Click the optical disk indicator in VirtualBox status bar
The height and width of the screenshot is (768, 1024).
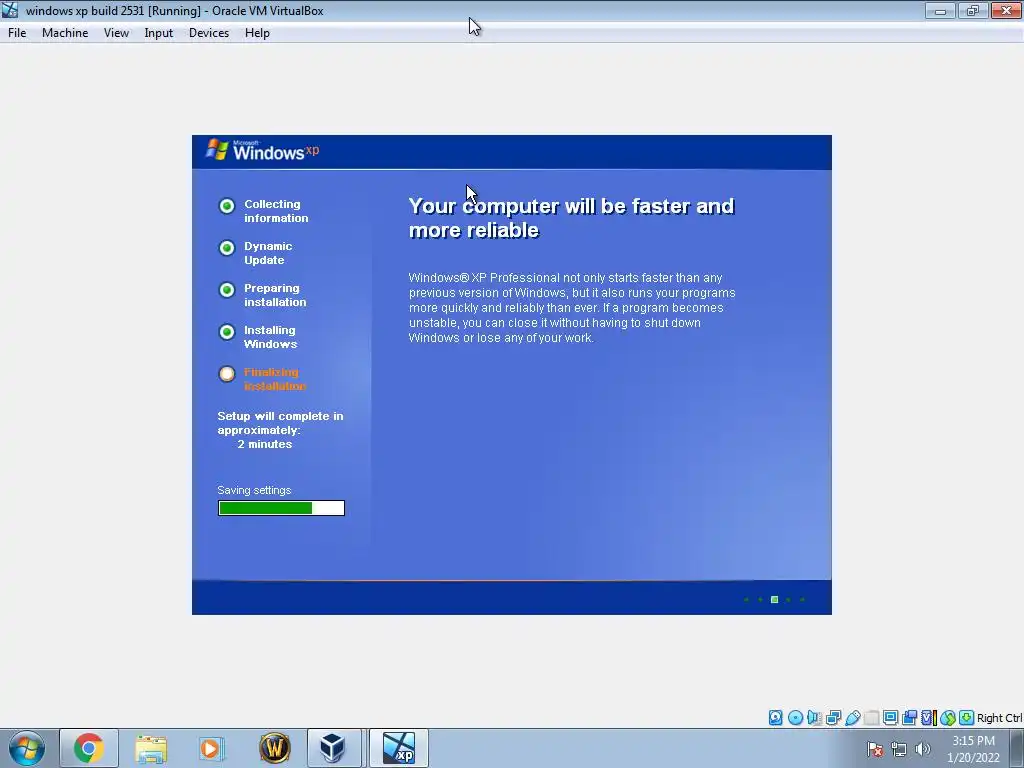[x=795, y=718]
